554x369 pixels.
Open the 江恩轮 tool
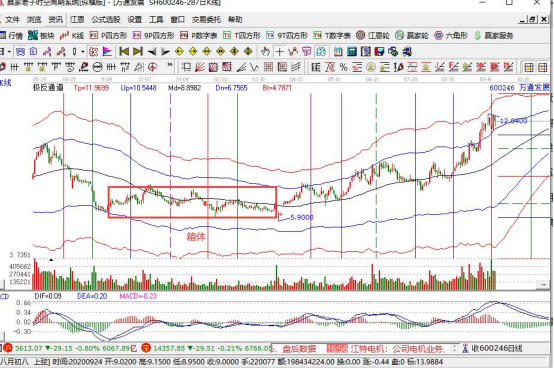373,35
